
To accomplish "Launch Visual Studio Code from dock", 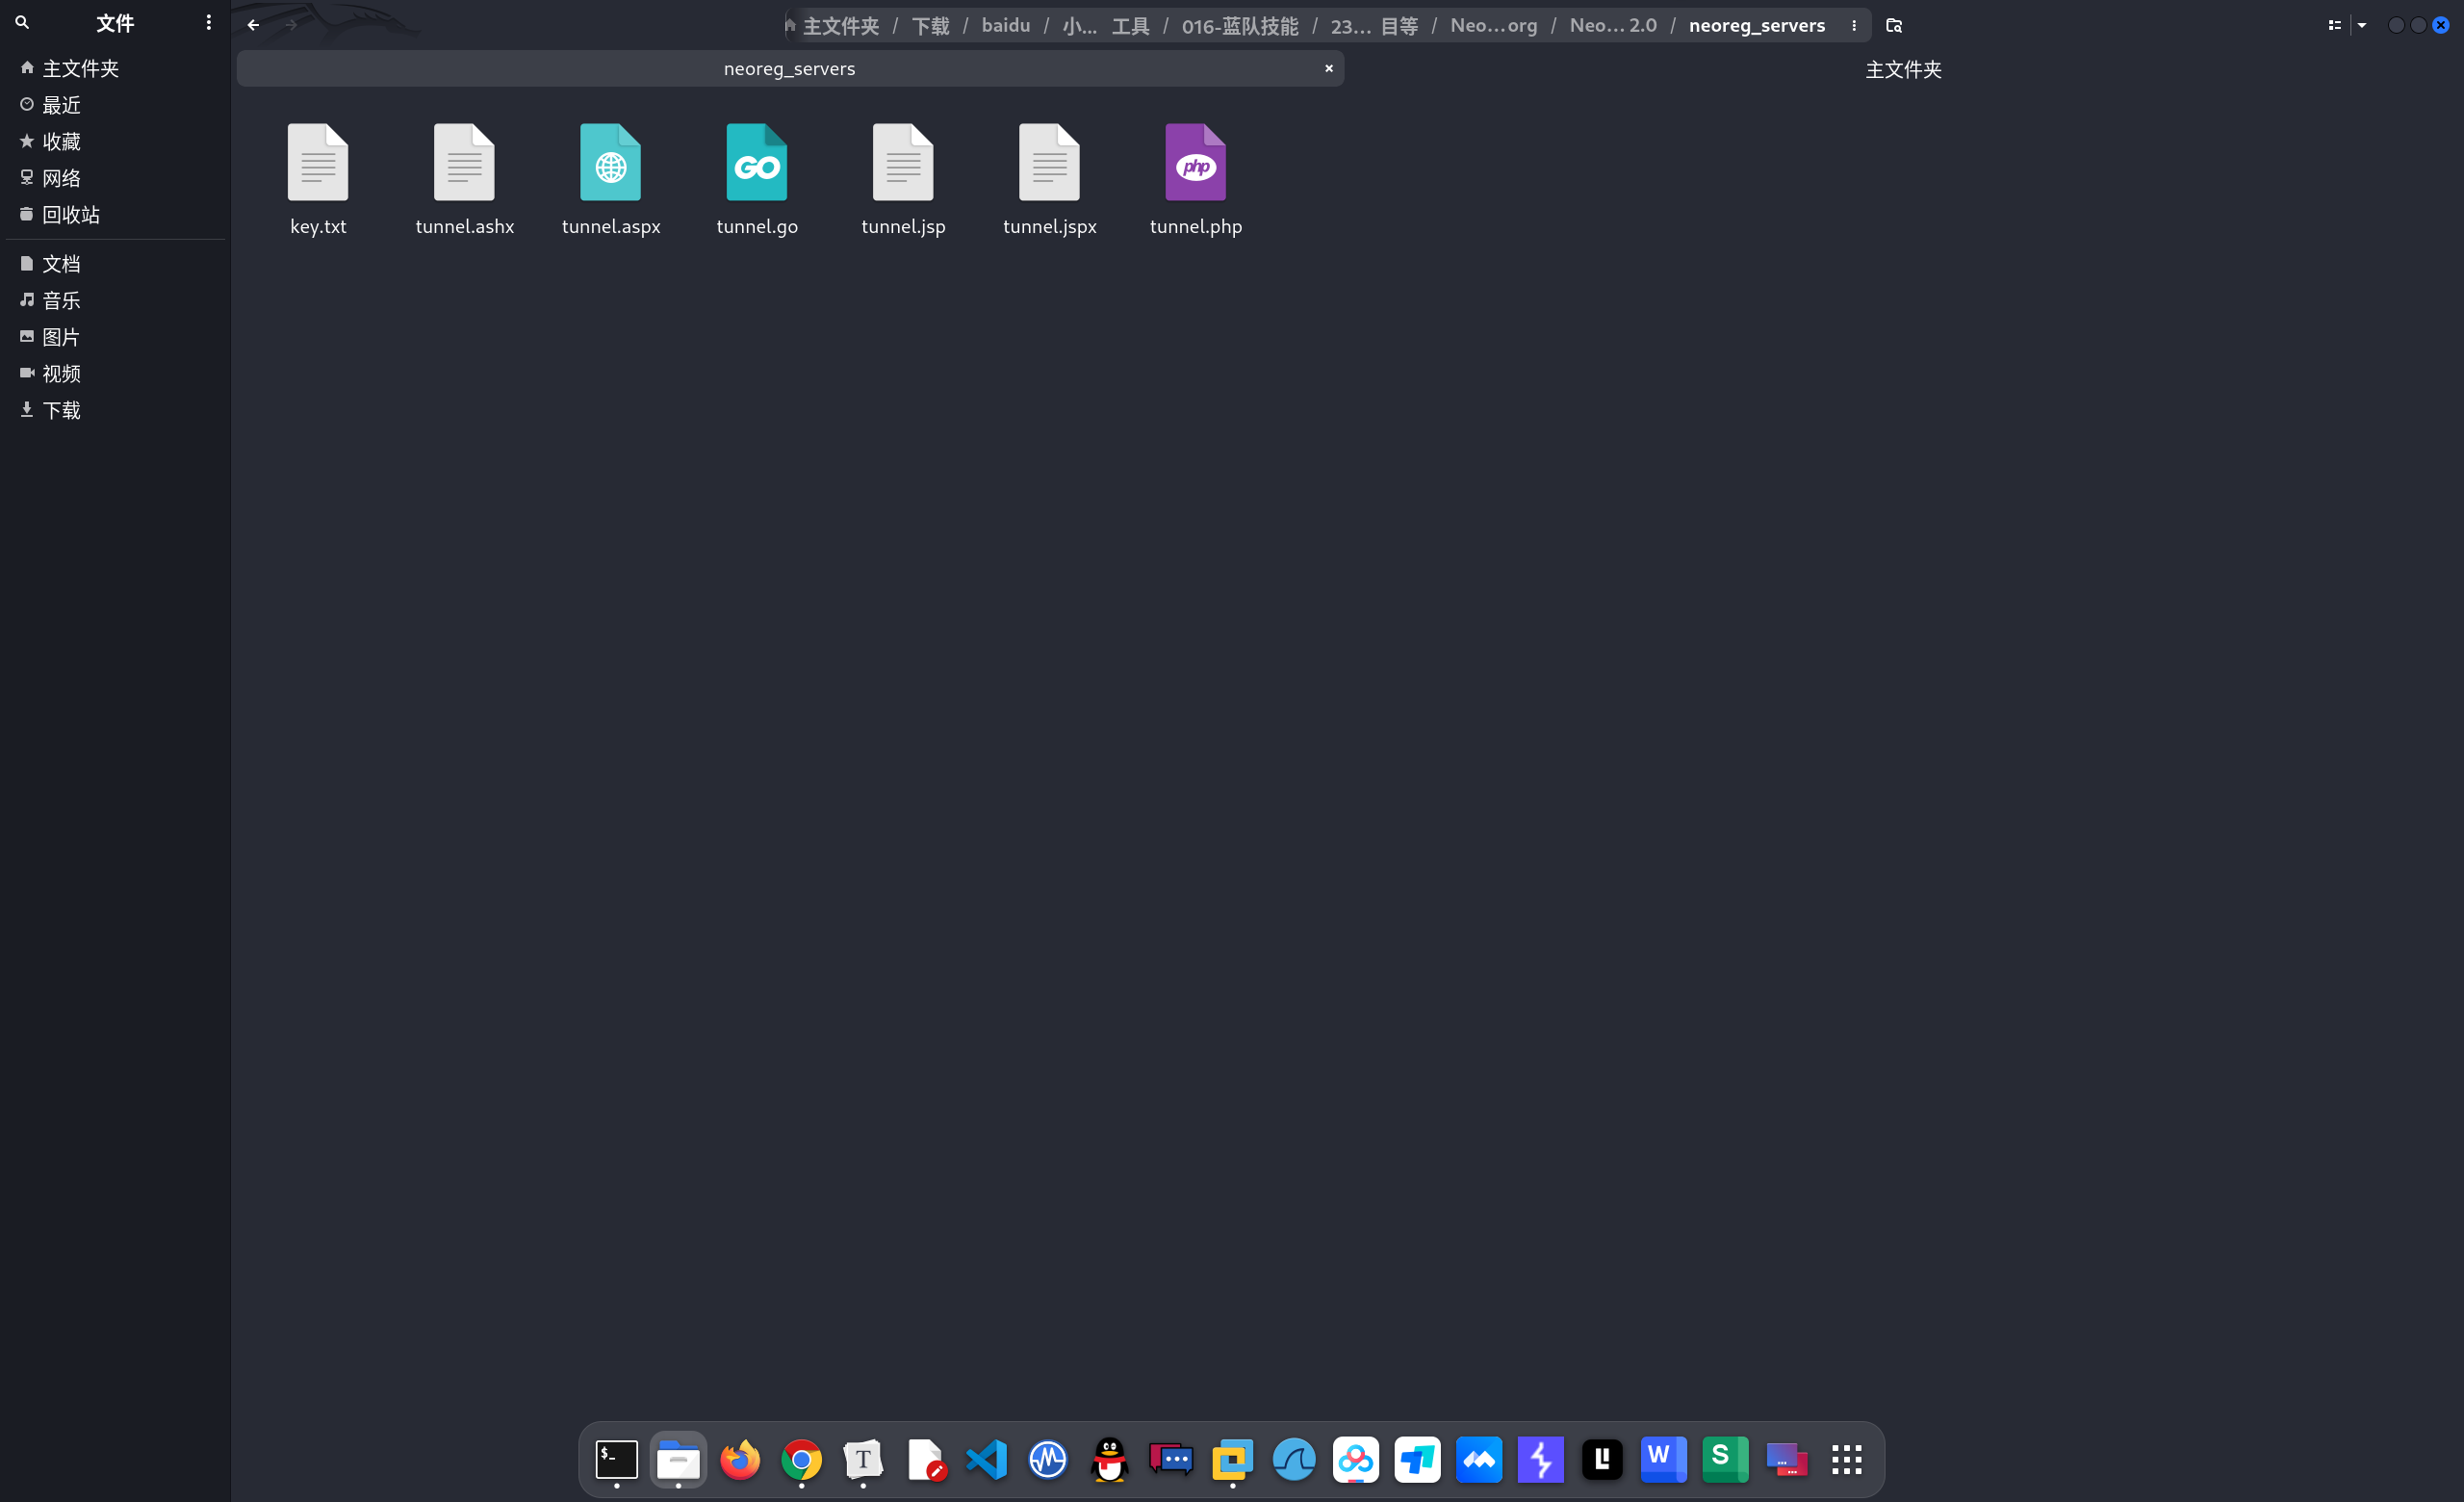I will point(986,1460).
